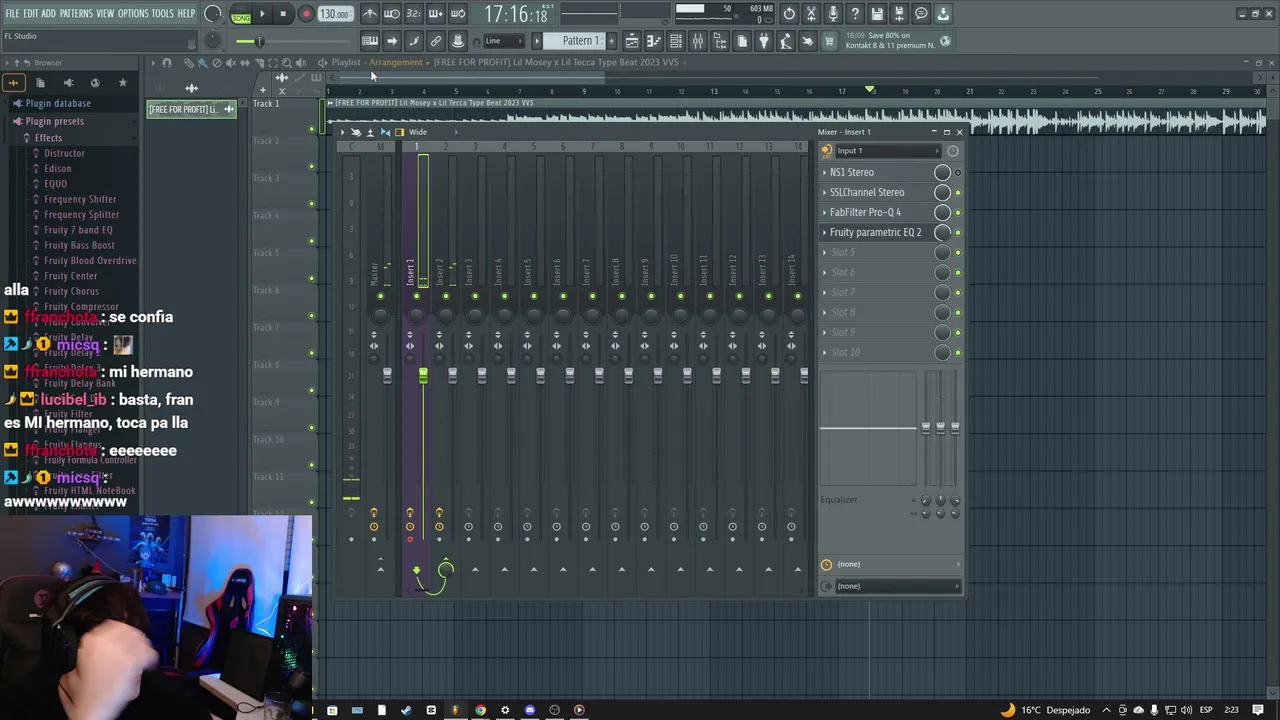Toggle the Slot 6 enable LED
This screenshot has height=720, width=1280.
pyautogui.click(x=958, y=272)
